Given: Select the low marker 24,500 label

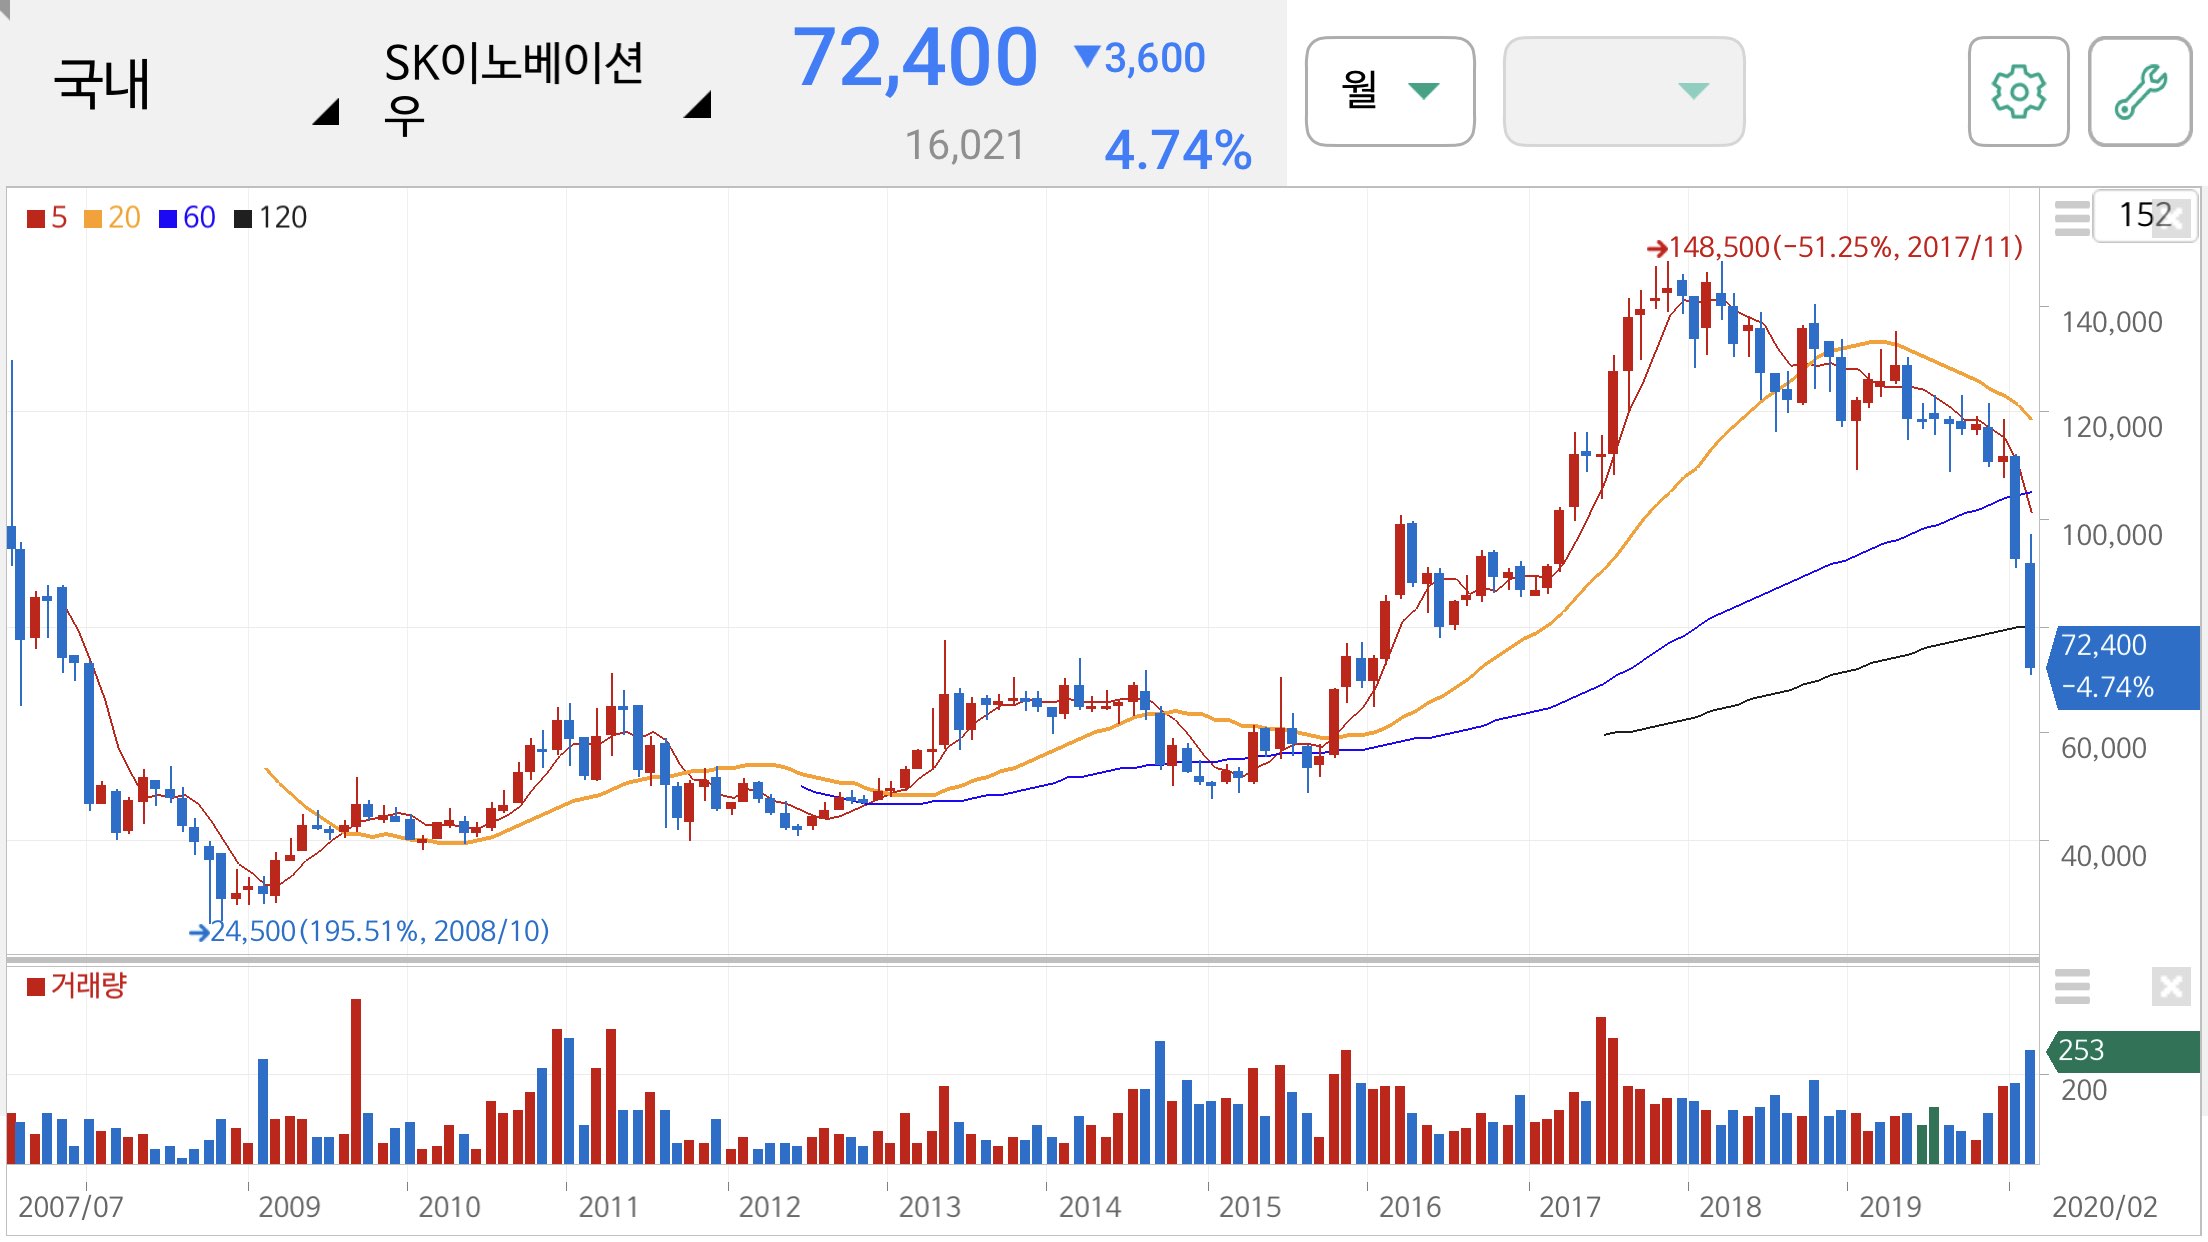Looking at the screenshot, I should pyautogui.click(x=369, y=931).
